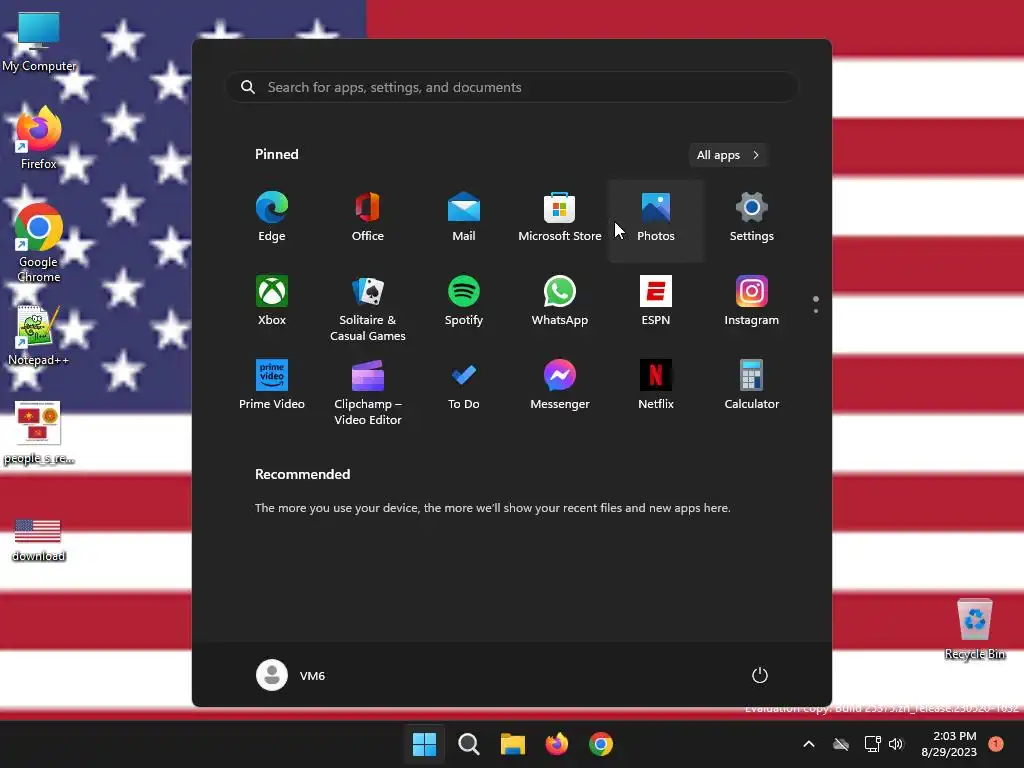Open the network status tray icon

click(x=872, y=744)
